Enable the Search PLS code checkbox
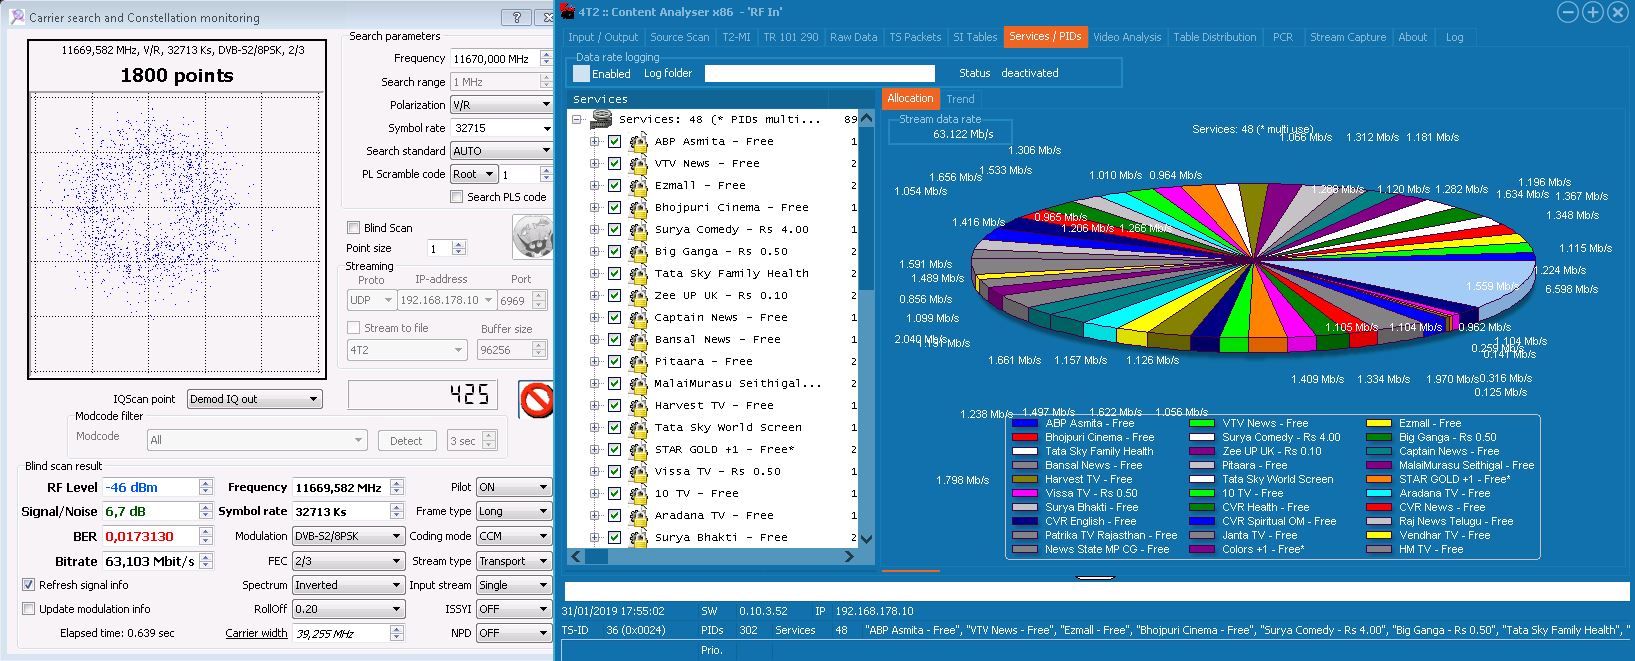The height and width of the screenshot is (661, 1635). pos(457,197)
